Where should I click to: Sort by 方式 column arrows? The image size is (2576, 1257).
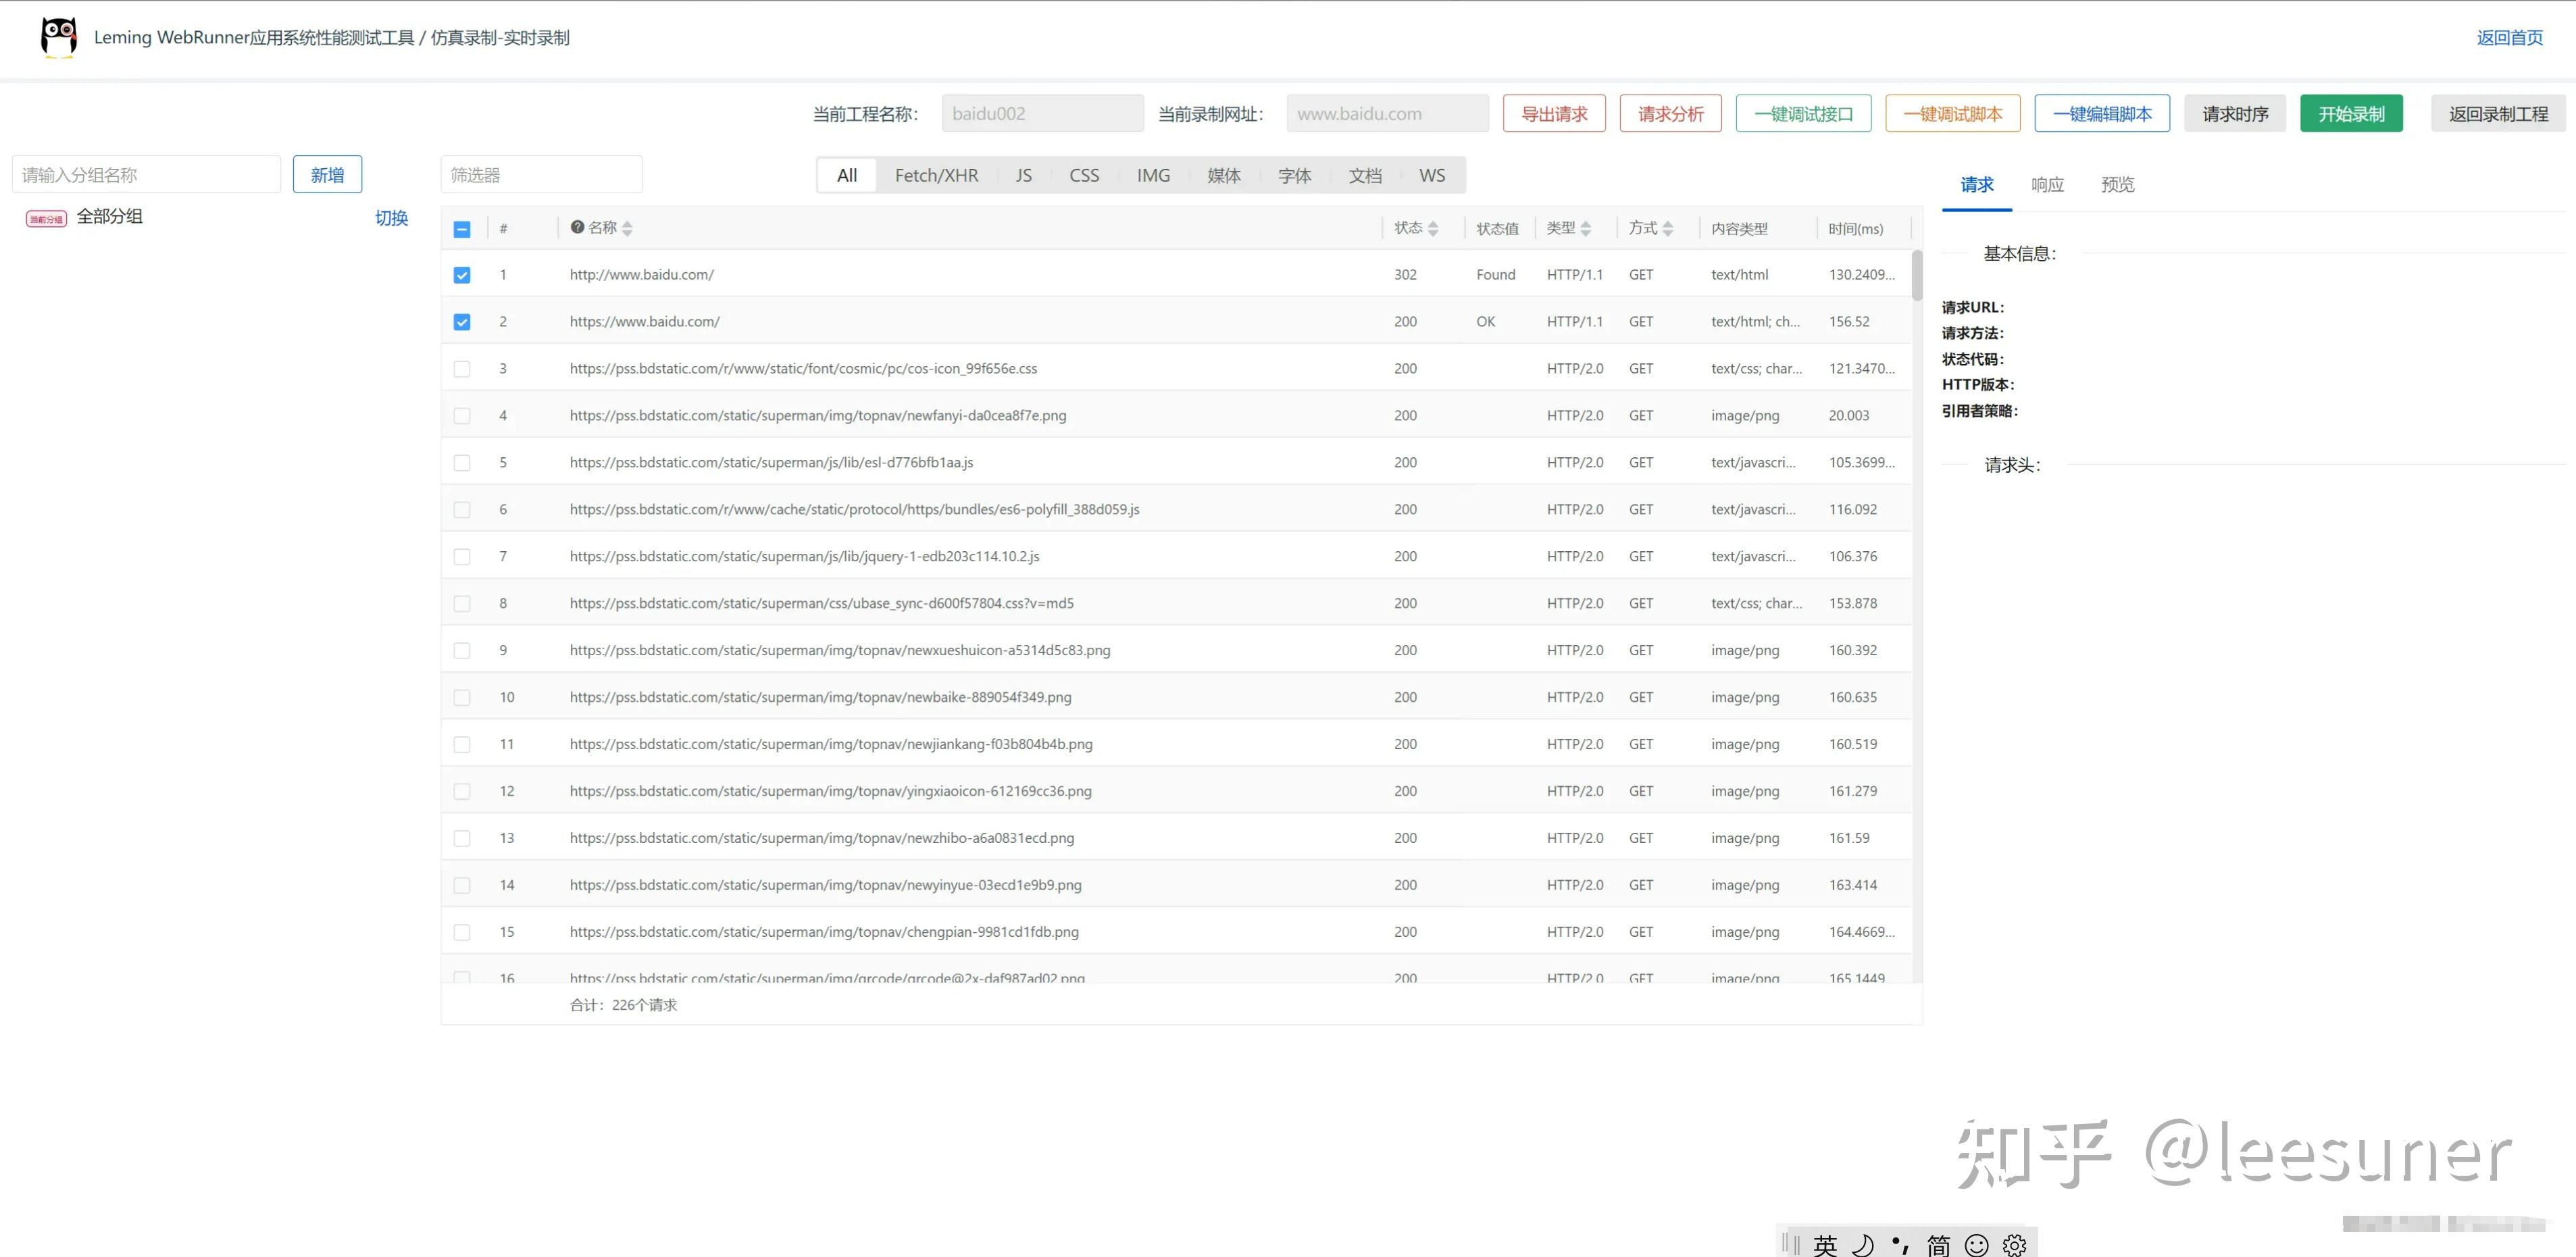[x=1667, y=229]
